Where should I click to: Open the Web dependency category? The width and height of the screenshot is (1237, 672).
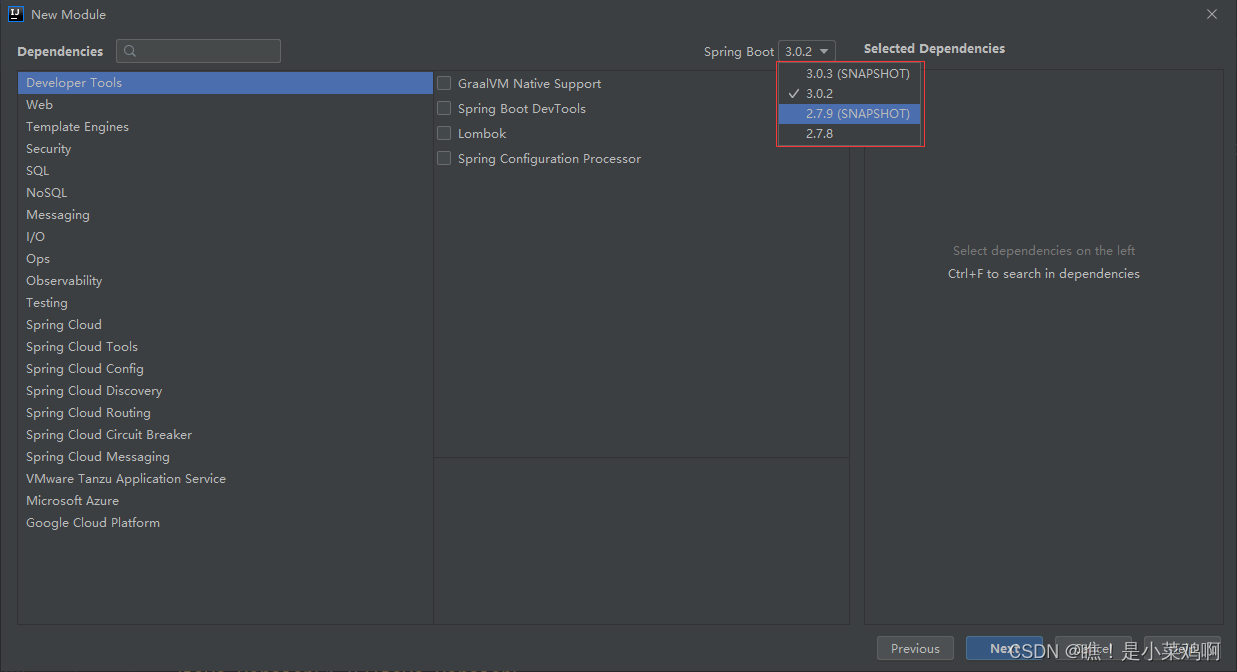(x=225, y=105)
